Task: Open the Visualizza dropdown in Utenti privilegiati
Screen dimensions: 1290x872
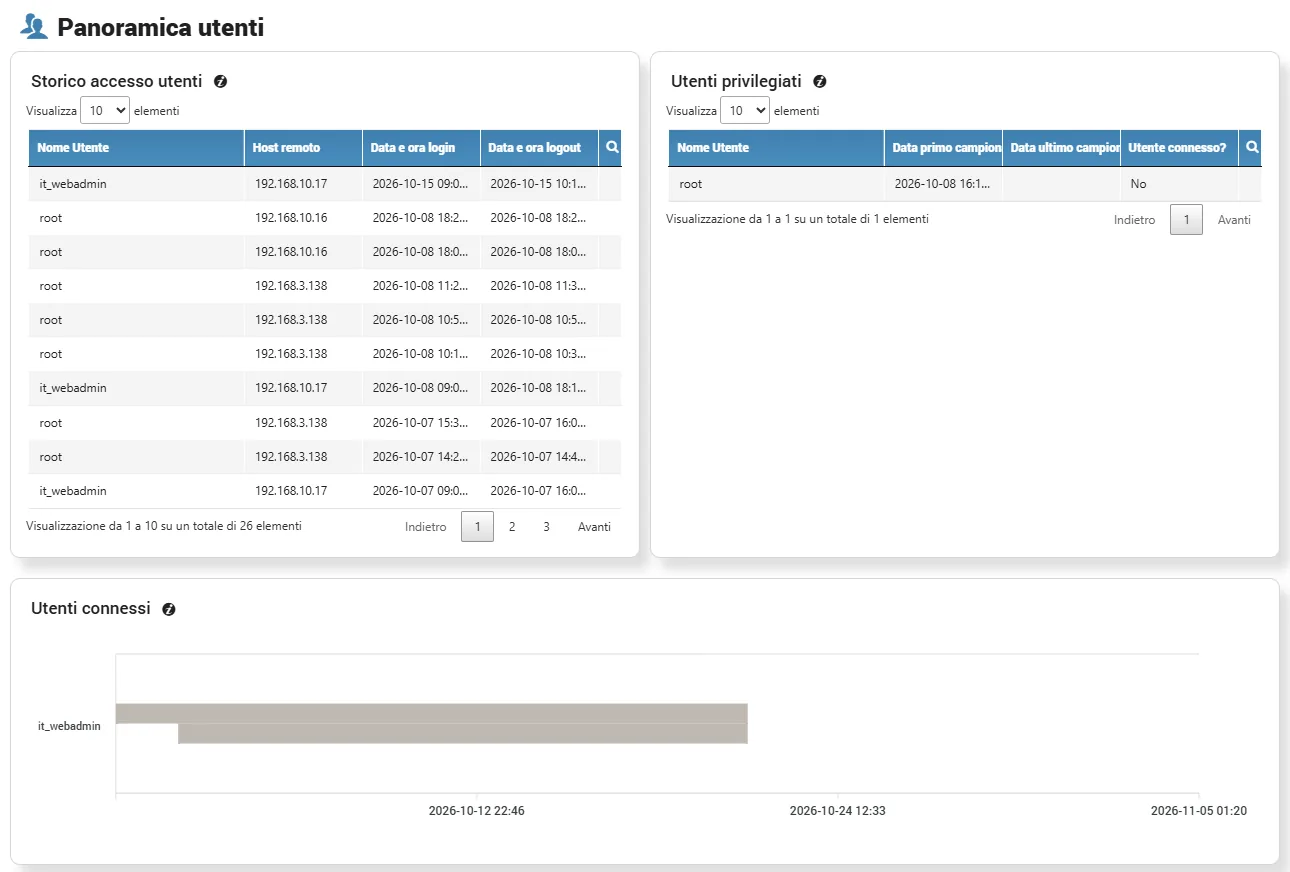Action: pos(745,111)
